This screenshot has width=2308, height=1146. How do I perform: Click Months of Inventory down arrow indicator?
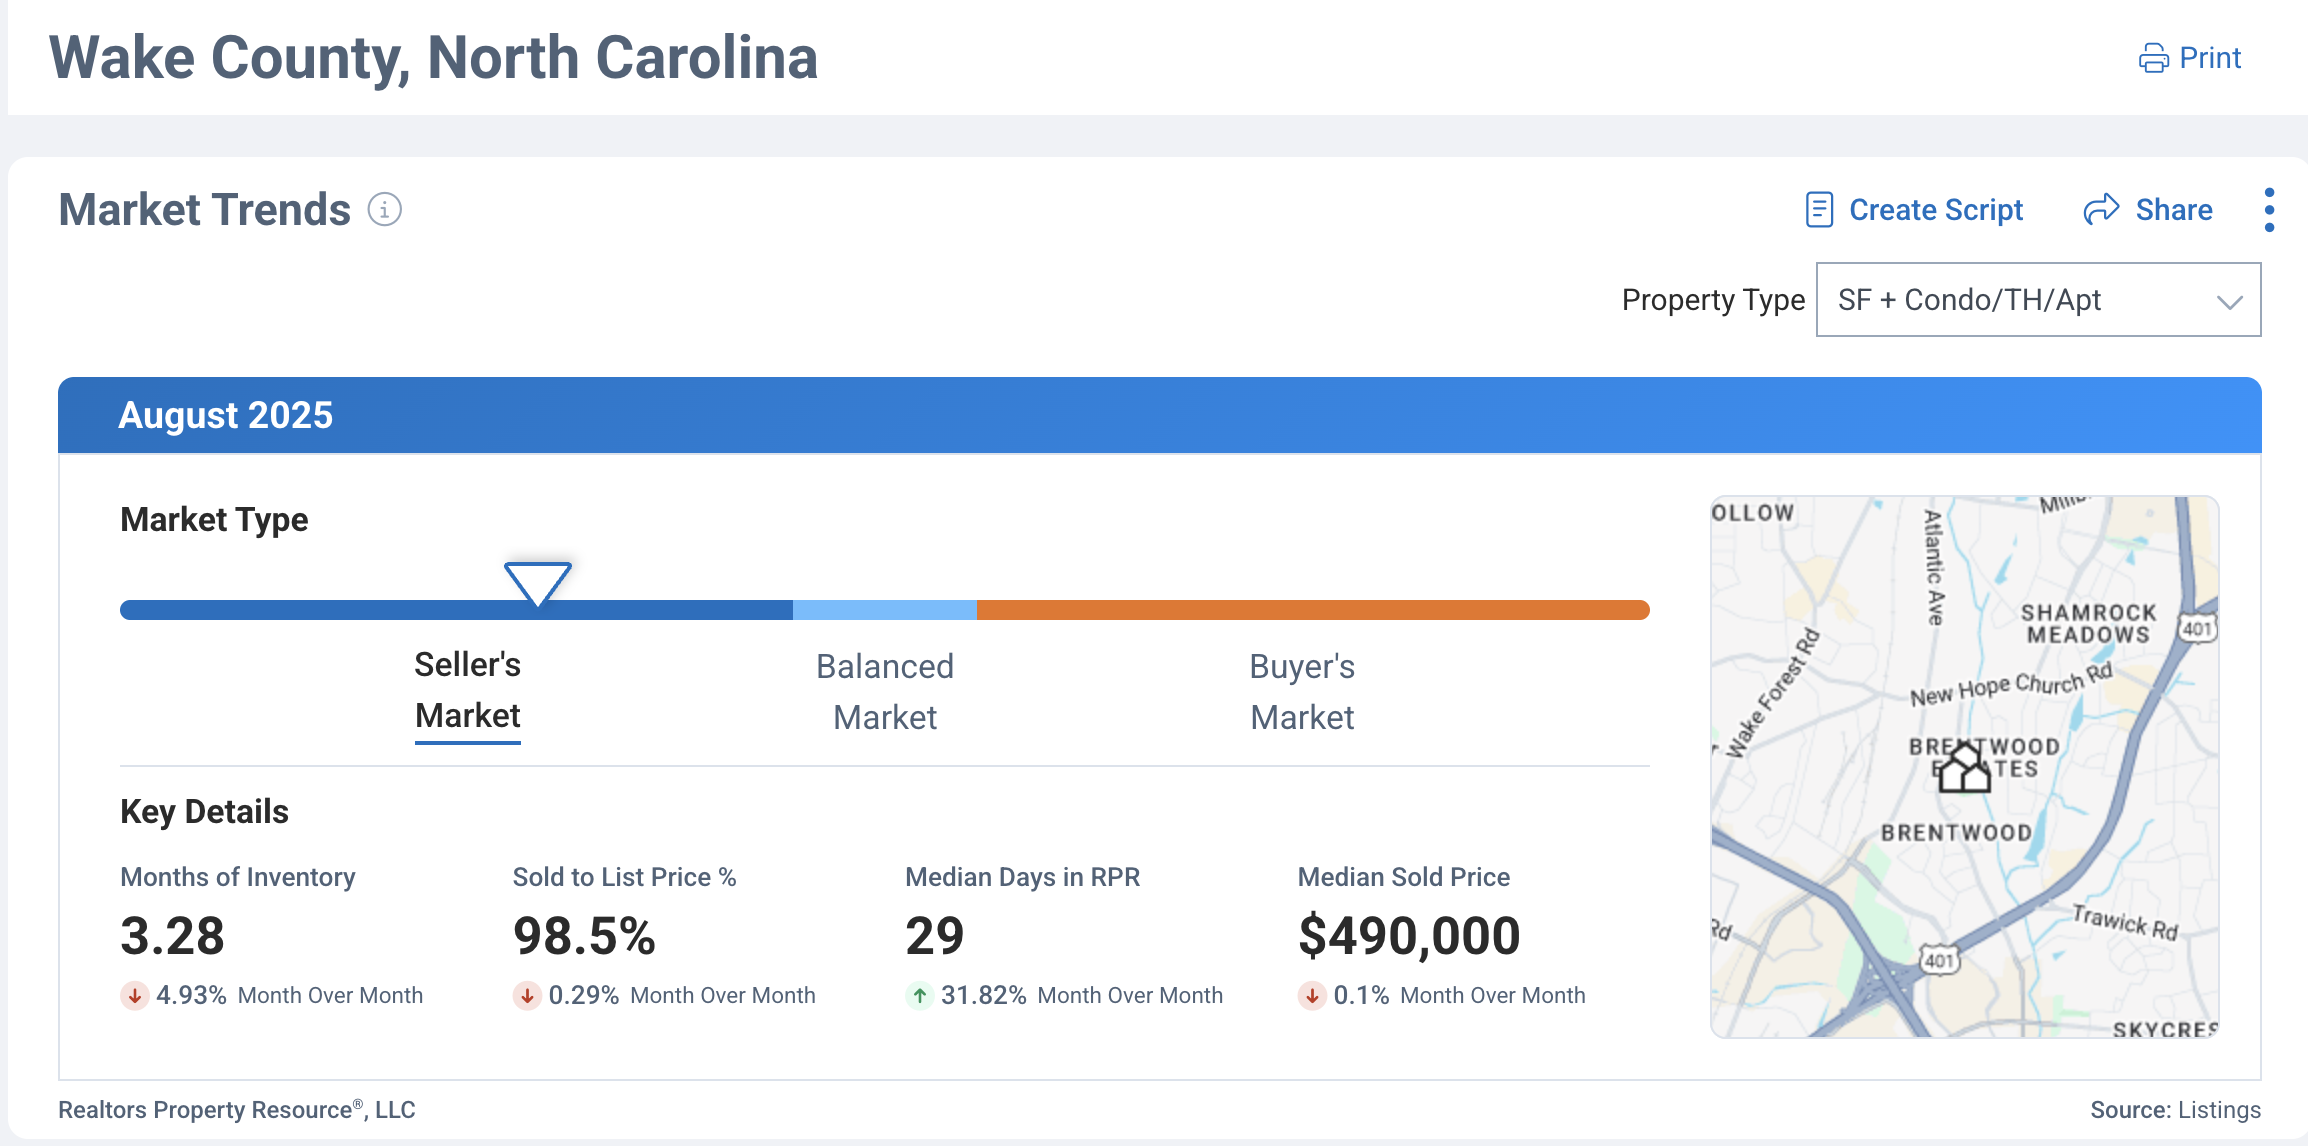tap(135, 996)
